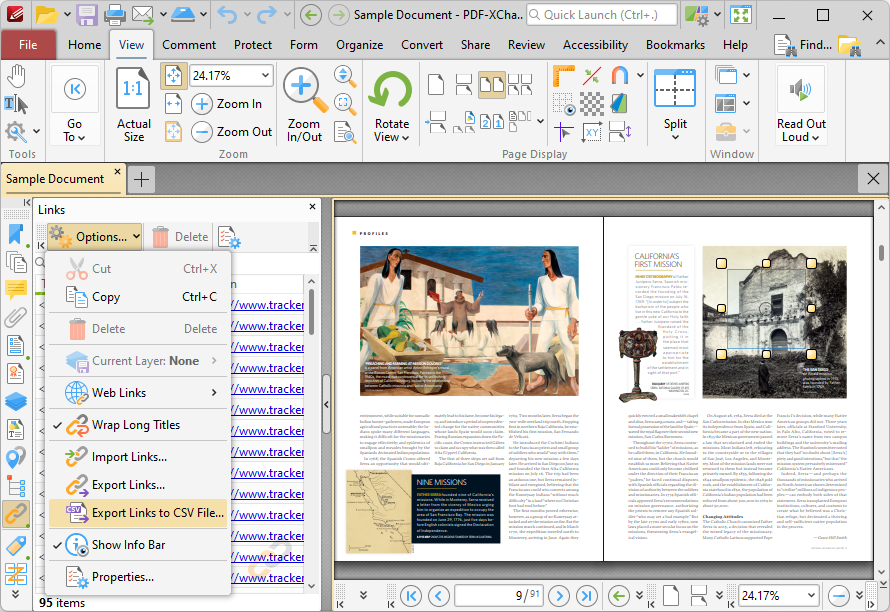Click the Fit Width zoom icon
The width and height of the screenshot is (890, 612).
coord(173,104)
